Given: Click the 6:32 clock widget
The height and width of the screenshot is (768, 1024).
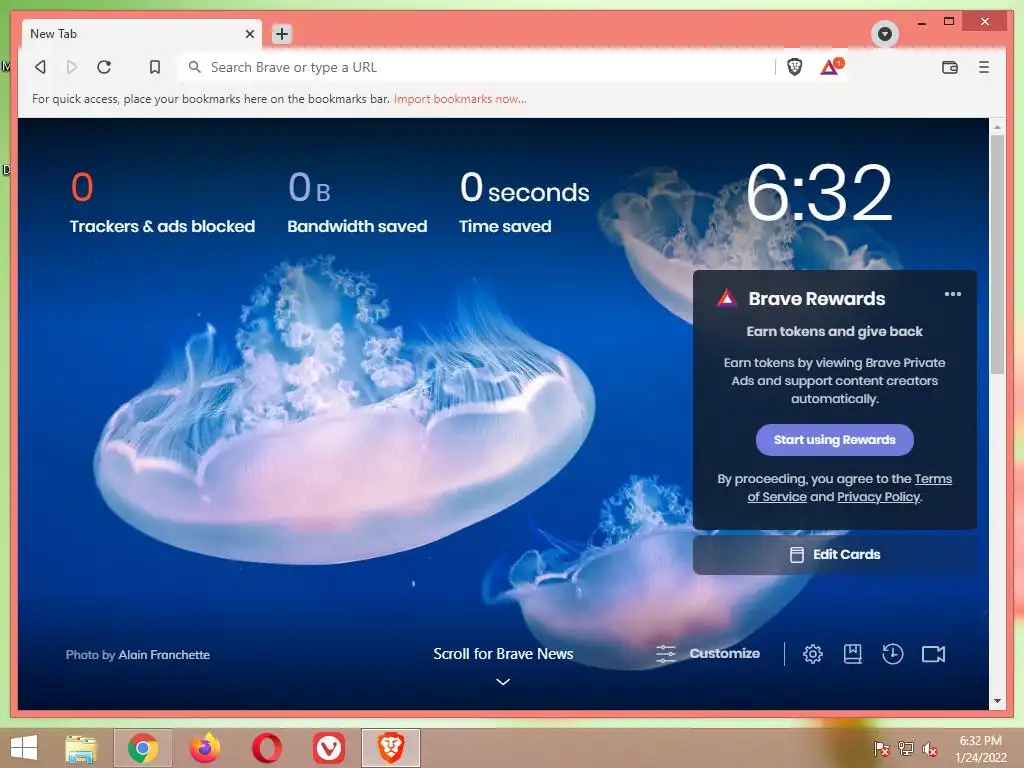Looking at the screenshot, I should (819, 193).
